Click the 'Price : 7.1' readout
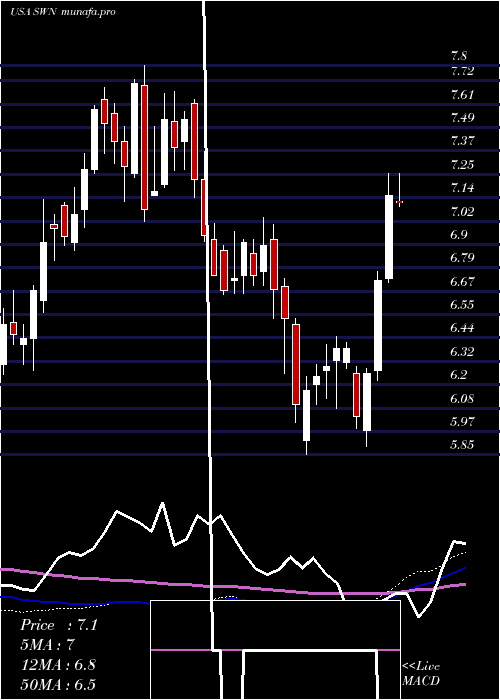This screenshot has width=500, height=700. 58,625
